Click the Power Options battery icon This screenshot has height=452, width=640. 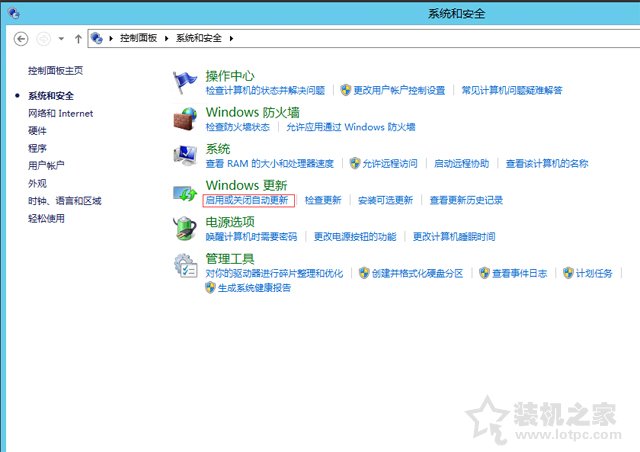click(x=185, y=228)
